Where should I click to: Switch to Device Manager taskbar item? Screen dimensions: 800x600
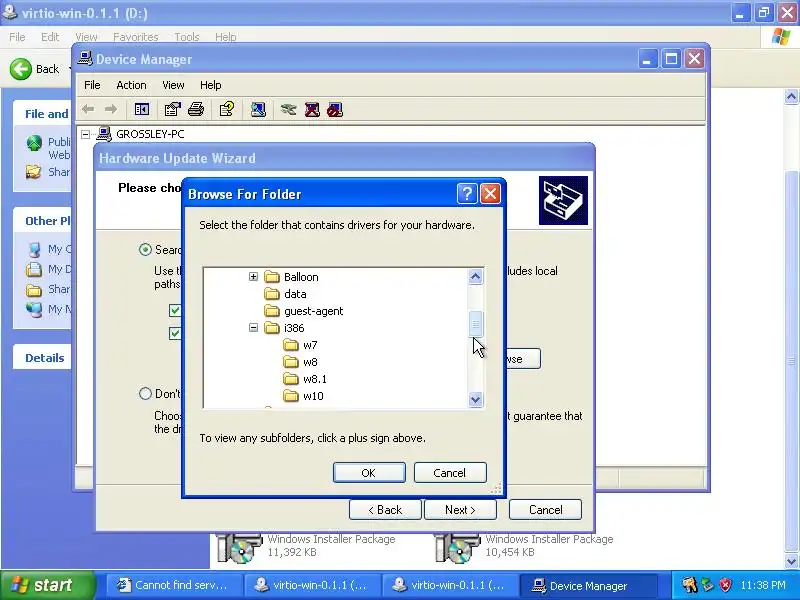[588, 586]
